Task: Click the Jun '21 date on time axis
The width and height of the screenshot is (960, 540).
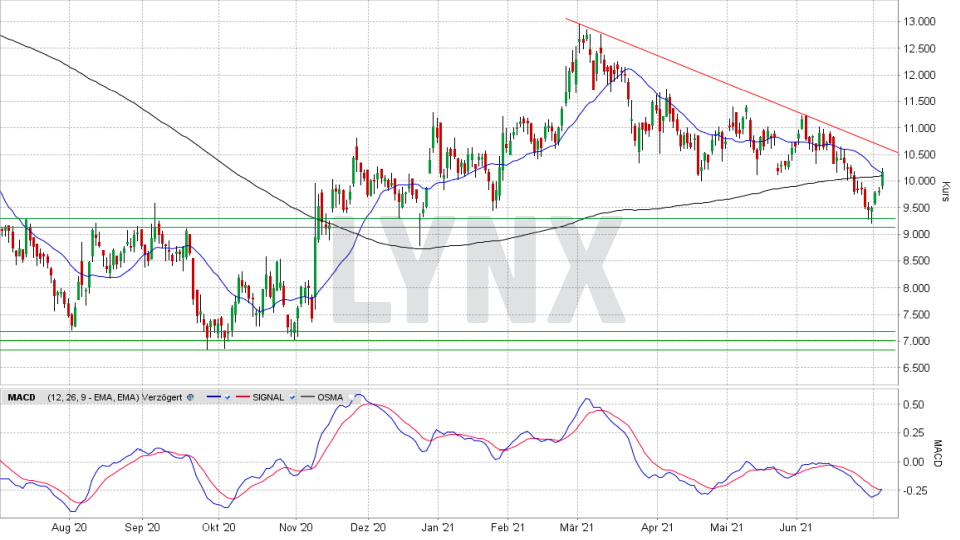Action: [x=795, y=527]
